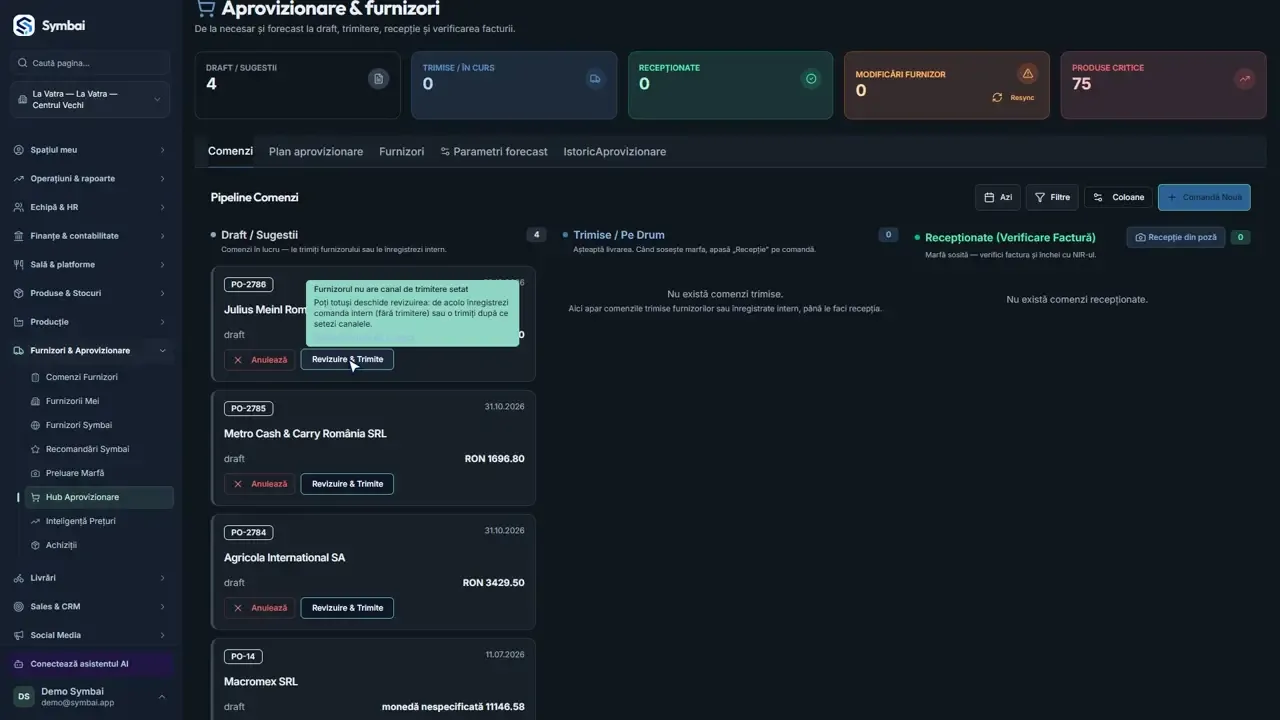This screenshot has height=720, width=1280.
Task: Click the Hub Aprovizionare cart icon
Action: click(x=36, y=497)
